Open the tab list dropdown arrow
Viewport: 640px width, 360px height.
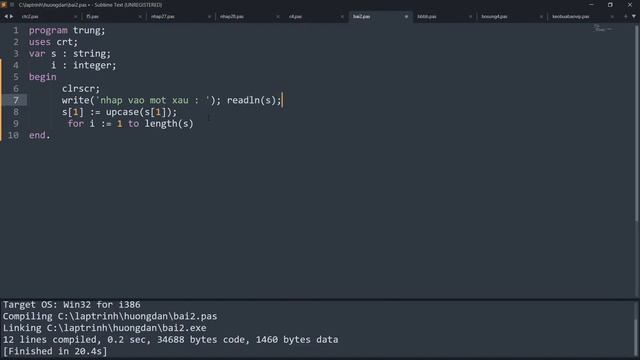pos(634,16)
